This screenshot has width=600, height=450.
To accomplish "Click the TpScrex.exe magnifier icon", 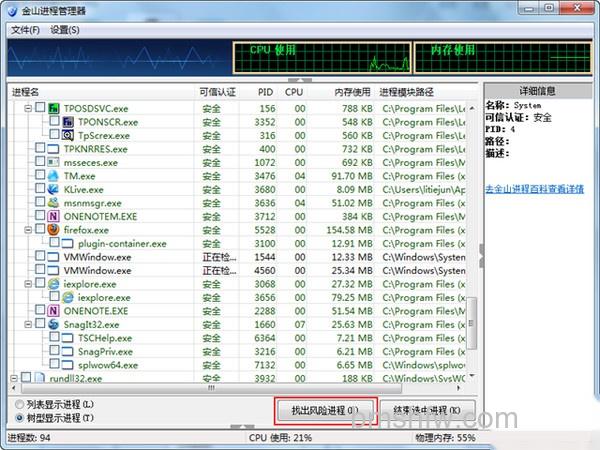I will (68, 135).
